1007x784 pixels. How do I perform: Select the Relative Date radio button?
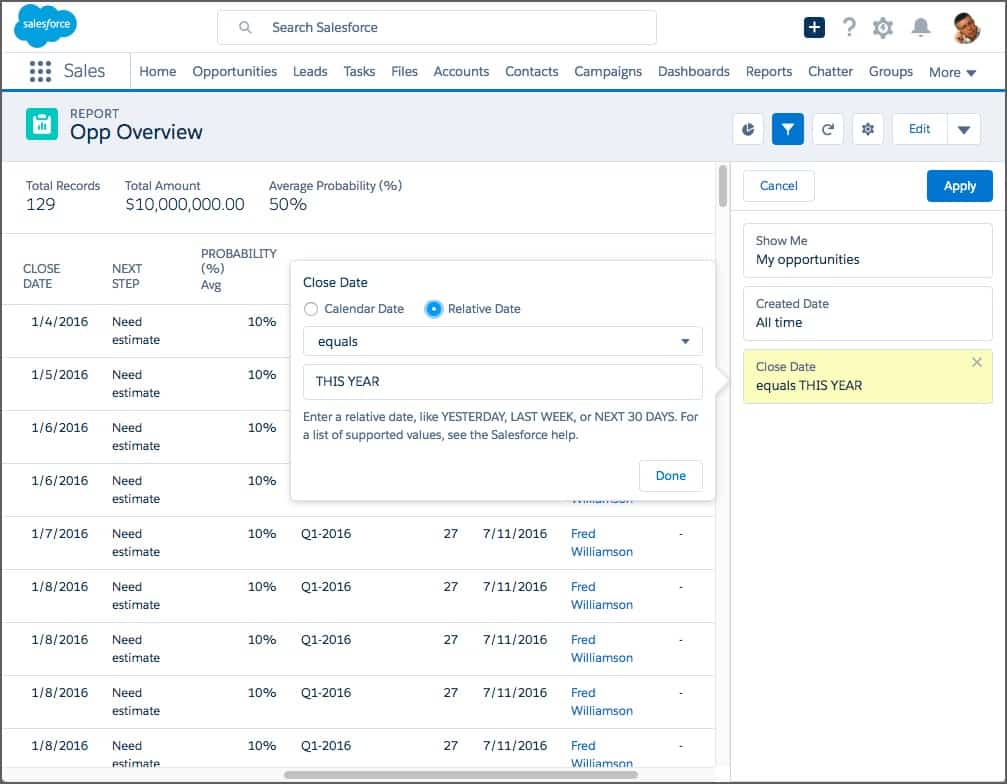pos(434,309)
